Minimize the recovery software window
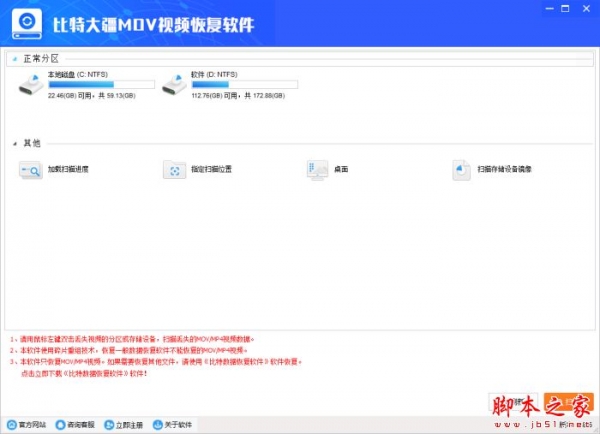The height and width of the screenshot is (434, 600). [x=549, y=8]
